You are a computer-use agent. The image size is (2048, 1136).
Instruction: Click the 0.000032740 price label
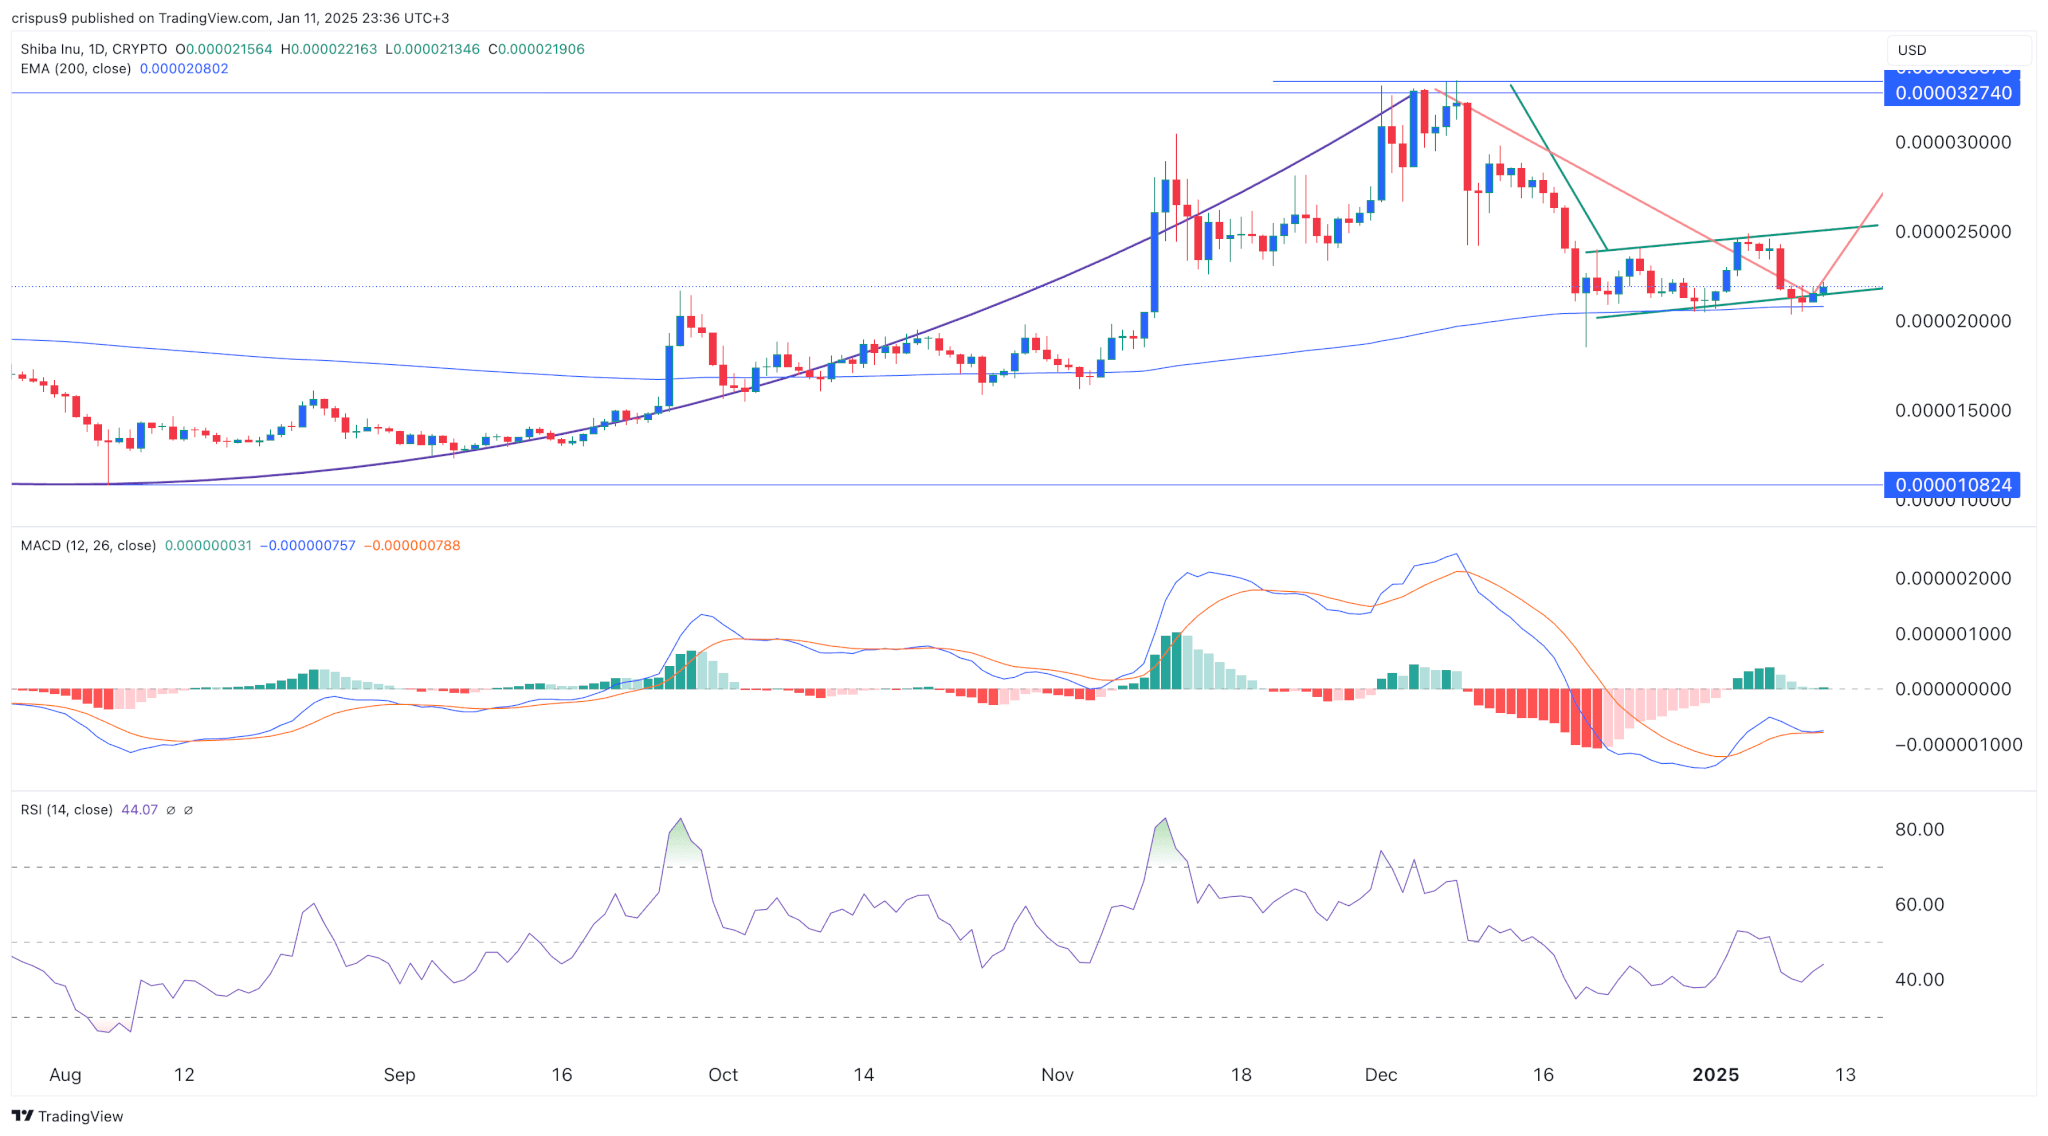tap(1952, 93)
